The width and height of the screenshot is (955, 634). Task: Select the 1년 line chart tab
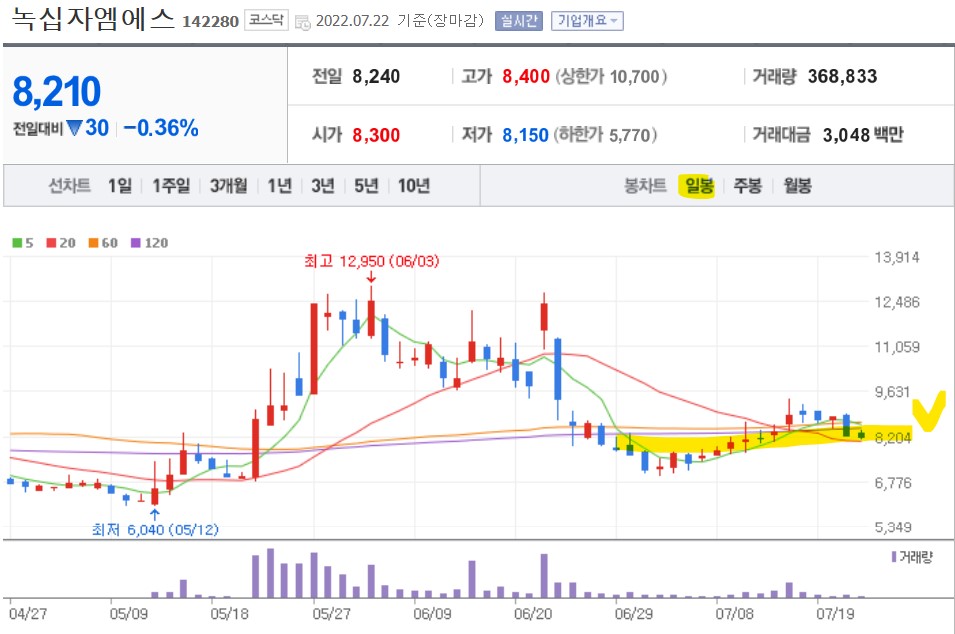280,185
